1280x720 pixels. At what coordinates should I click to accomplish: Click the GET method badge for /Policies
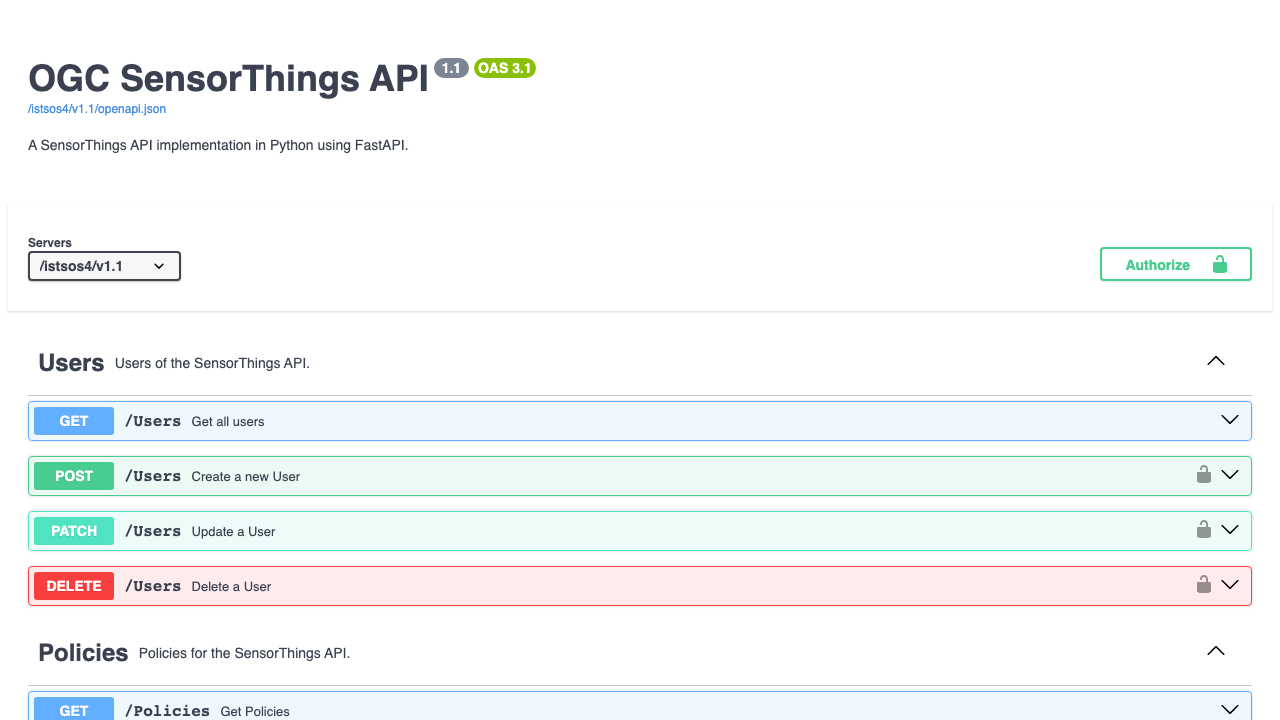pyautogui.click(x=74, y=709)
